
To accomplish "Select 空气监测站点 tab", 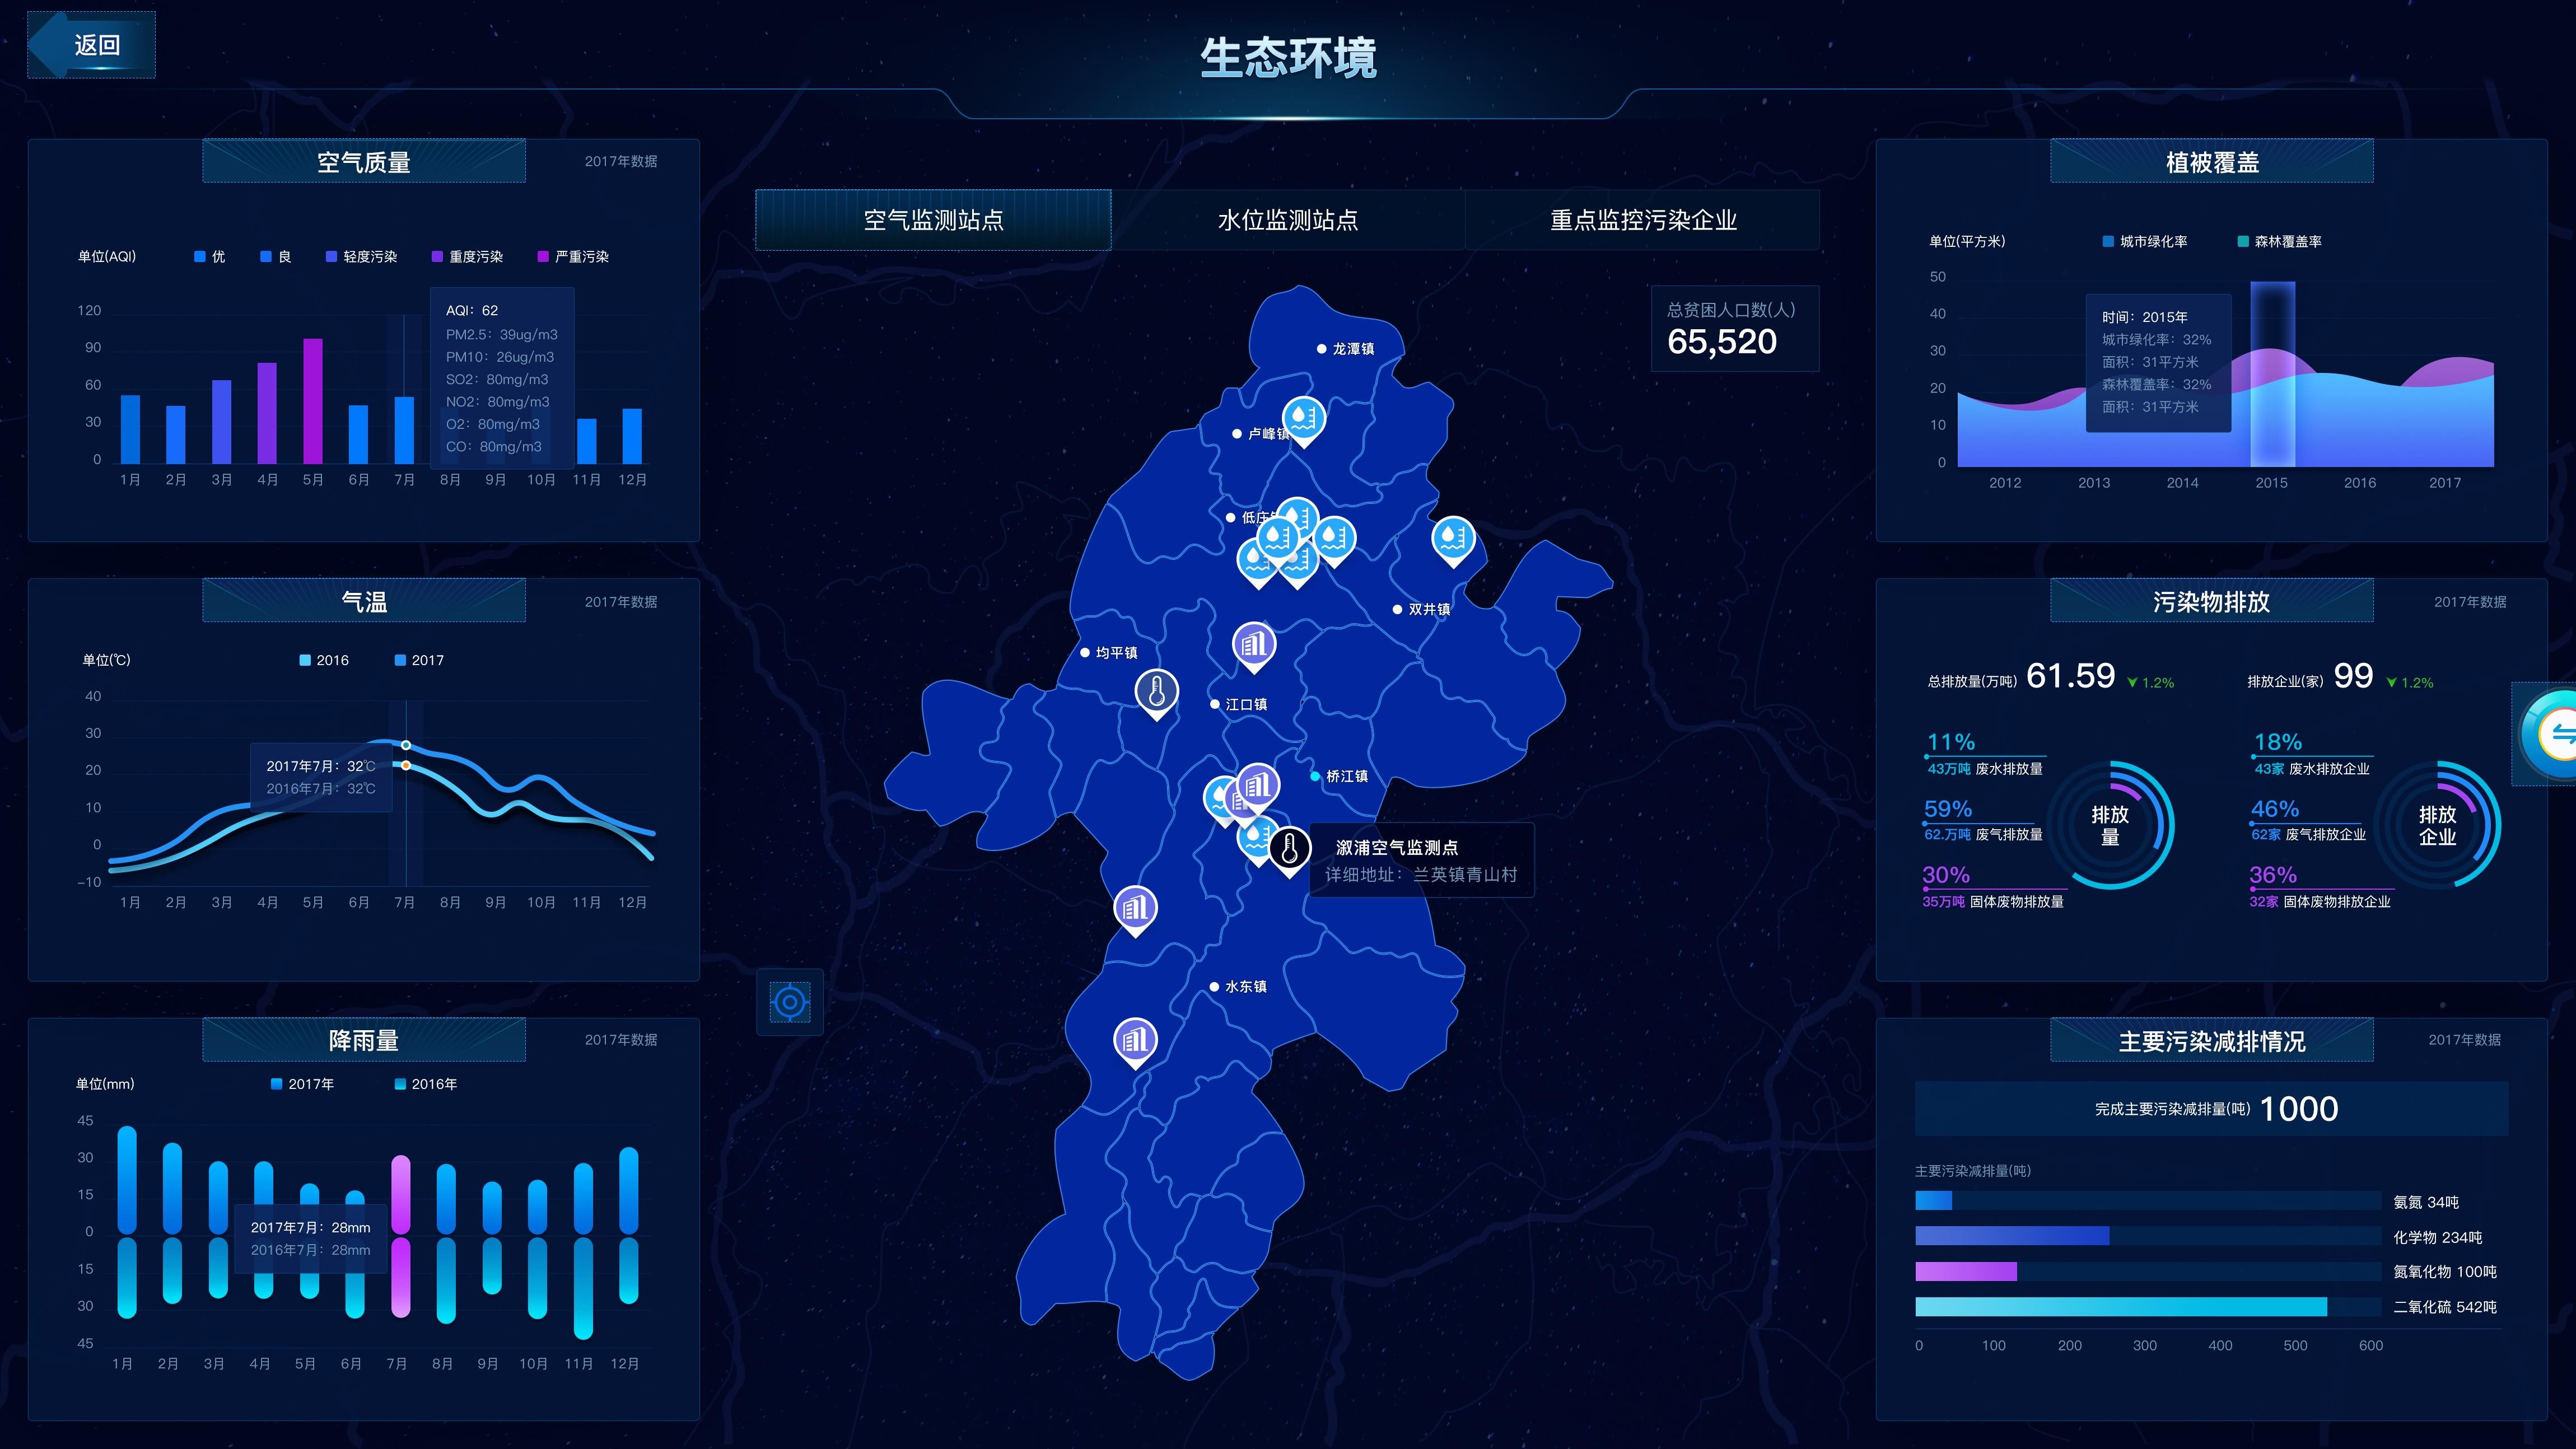I will coord(932,220).
